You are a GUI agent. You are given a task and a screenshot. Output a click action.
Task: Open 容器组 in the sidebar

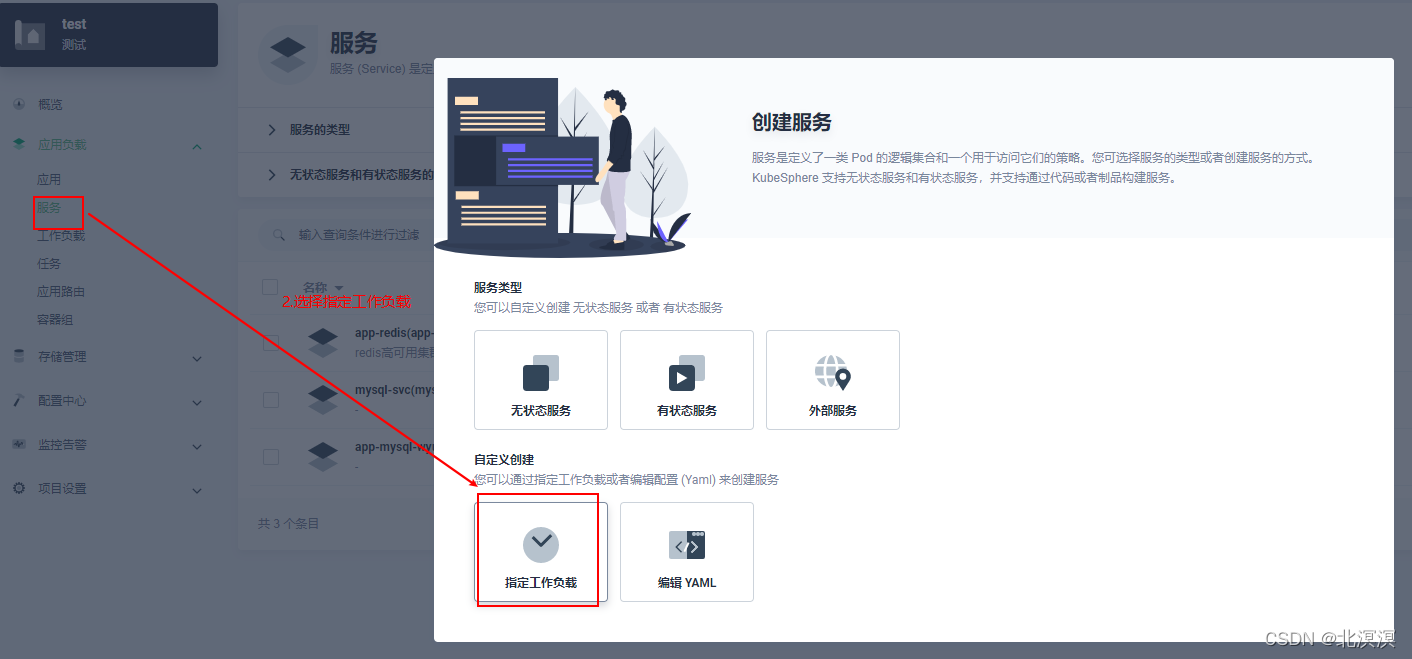[55, 320]
